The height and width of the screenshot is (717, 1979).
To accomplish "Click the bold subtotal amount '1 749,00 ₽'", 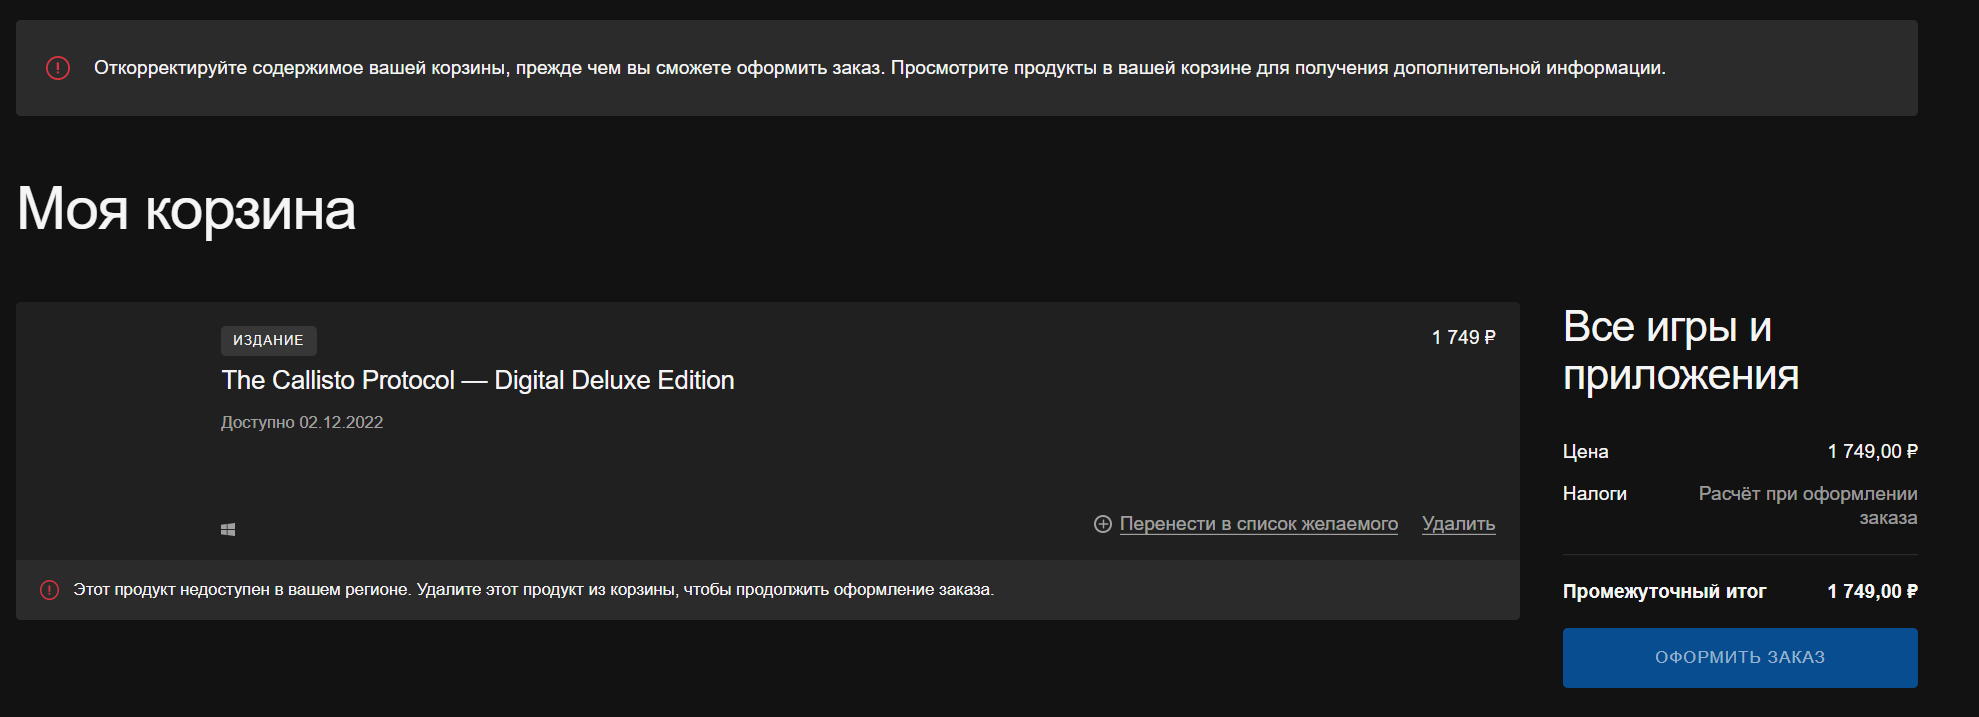I will coord(1872,592).
